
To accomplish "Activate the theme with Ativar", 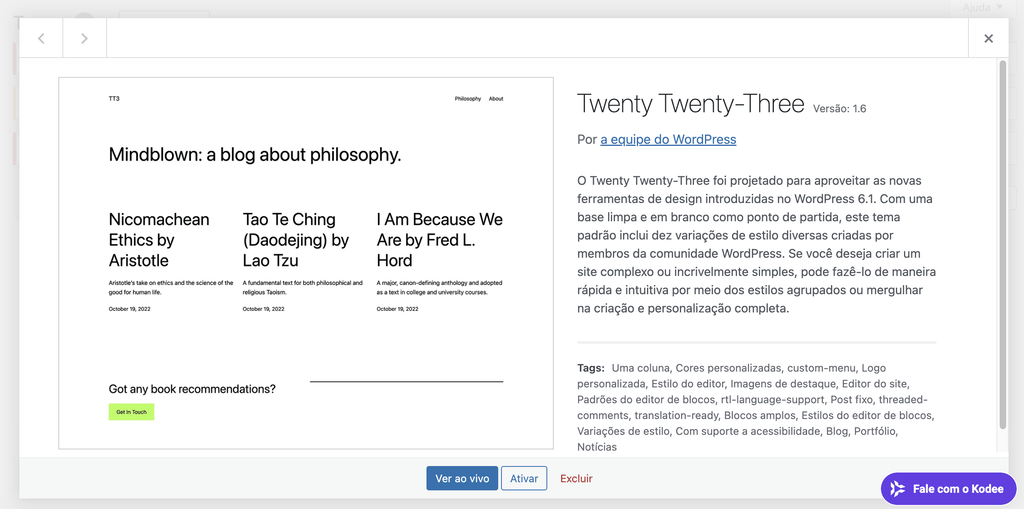I will [x=524, y=478].
